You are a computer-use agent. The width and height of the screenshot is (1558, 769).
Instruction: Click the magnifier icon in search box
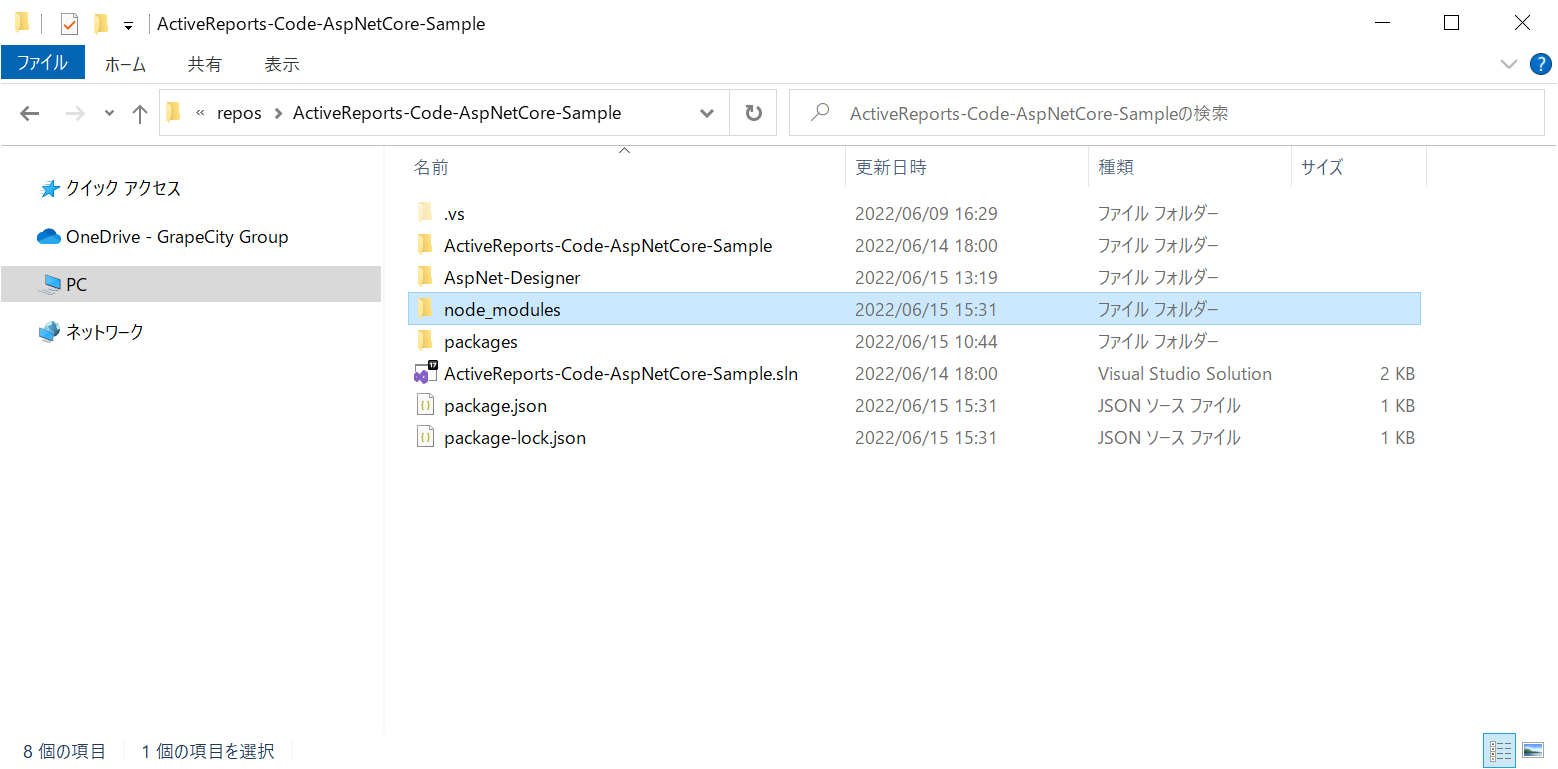[x=821, y=112]
